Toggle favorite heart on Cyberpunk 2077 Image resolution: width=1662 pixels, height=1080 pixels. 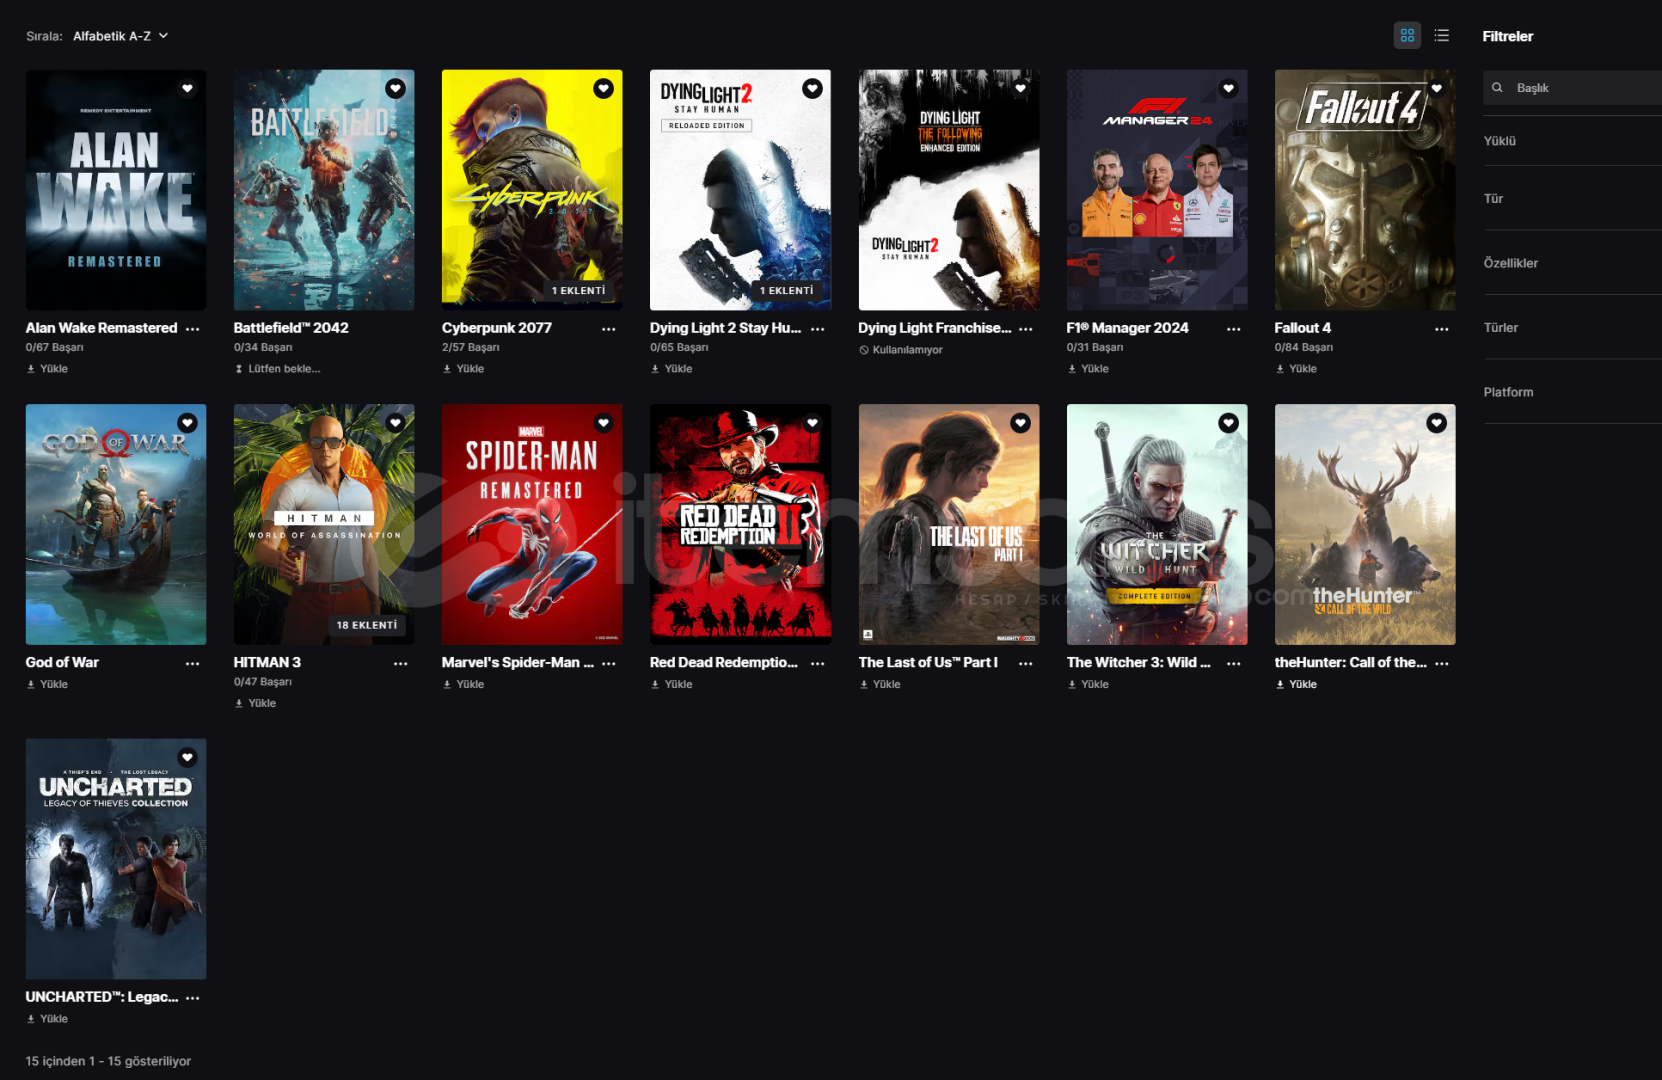[x=604, y=89]
